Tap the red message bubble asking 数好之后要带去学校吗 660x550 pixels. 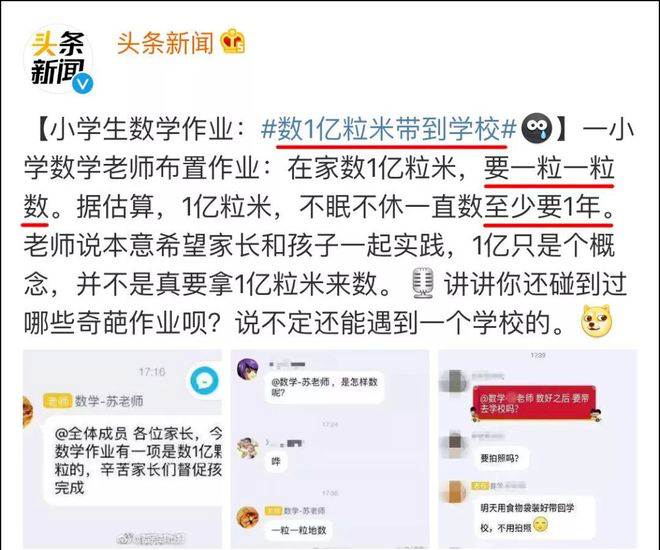point(535,403)
